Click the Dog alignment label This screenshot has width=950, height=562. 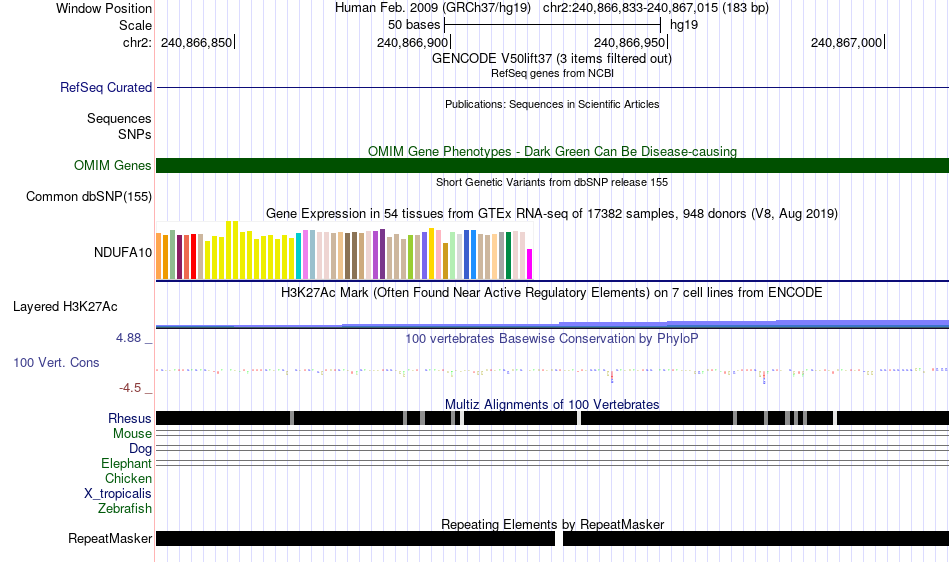(x=140, y=449)
